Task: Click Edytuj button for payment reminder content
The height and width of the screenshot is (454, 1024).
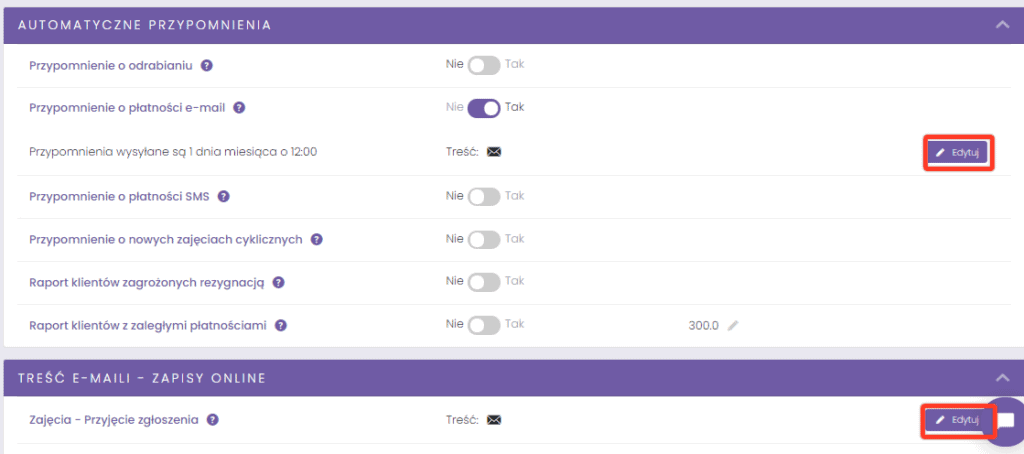Action: (x=958, y=152)
